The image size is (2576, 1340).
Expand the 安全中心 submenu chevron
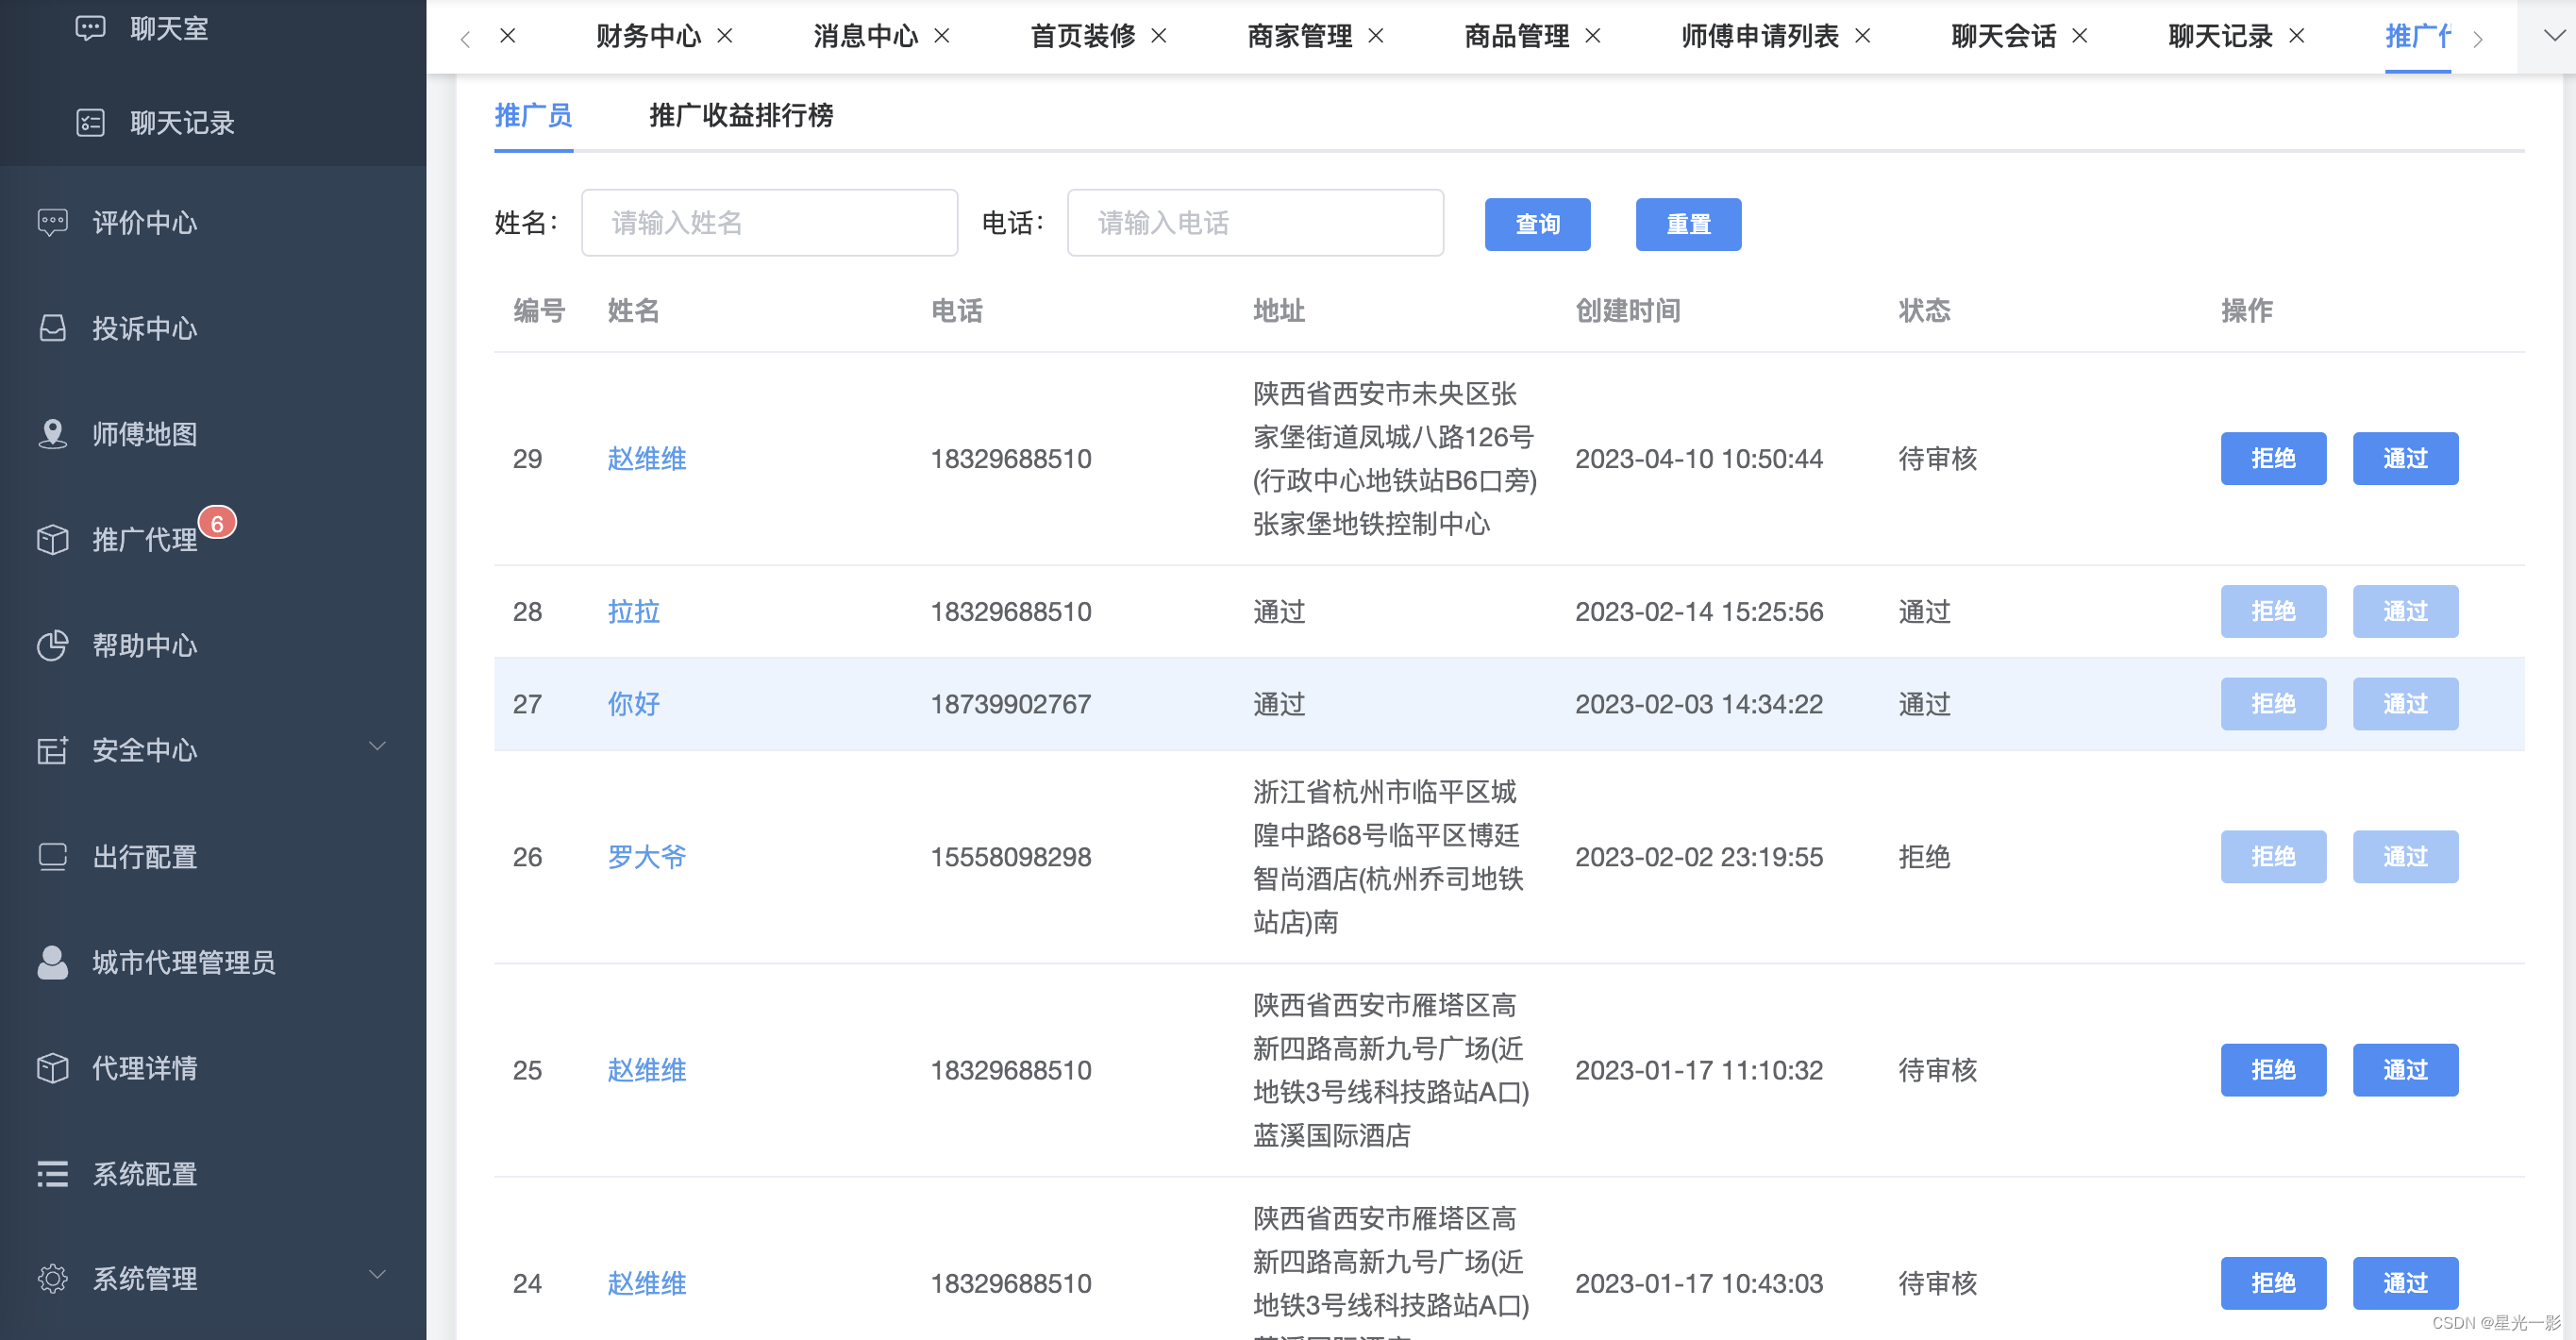click(377, 746)
